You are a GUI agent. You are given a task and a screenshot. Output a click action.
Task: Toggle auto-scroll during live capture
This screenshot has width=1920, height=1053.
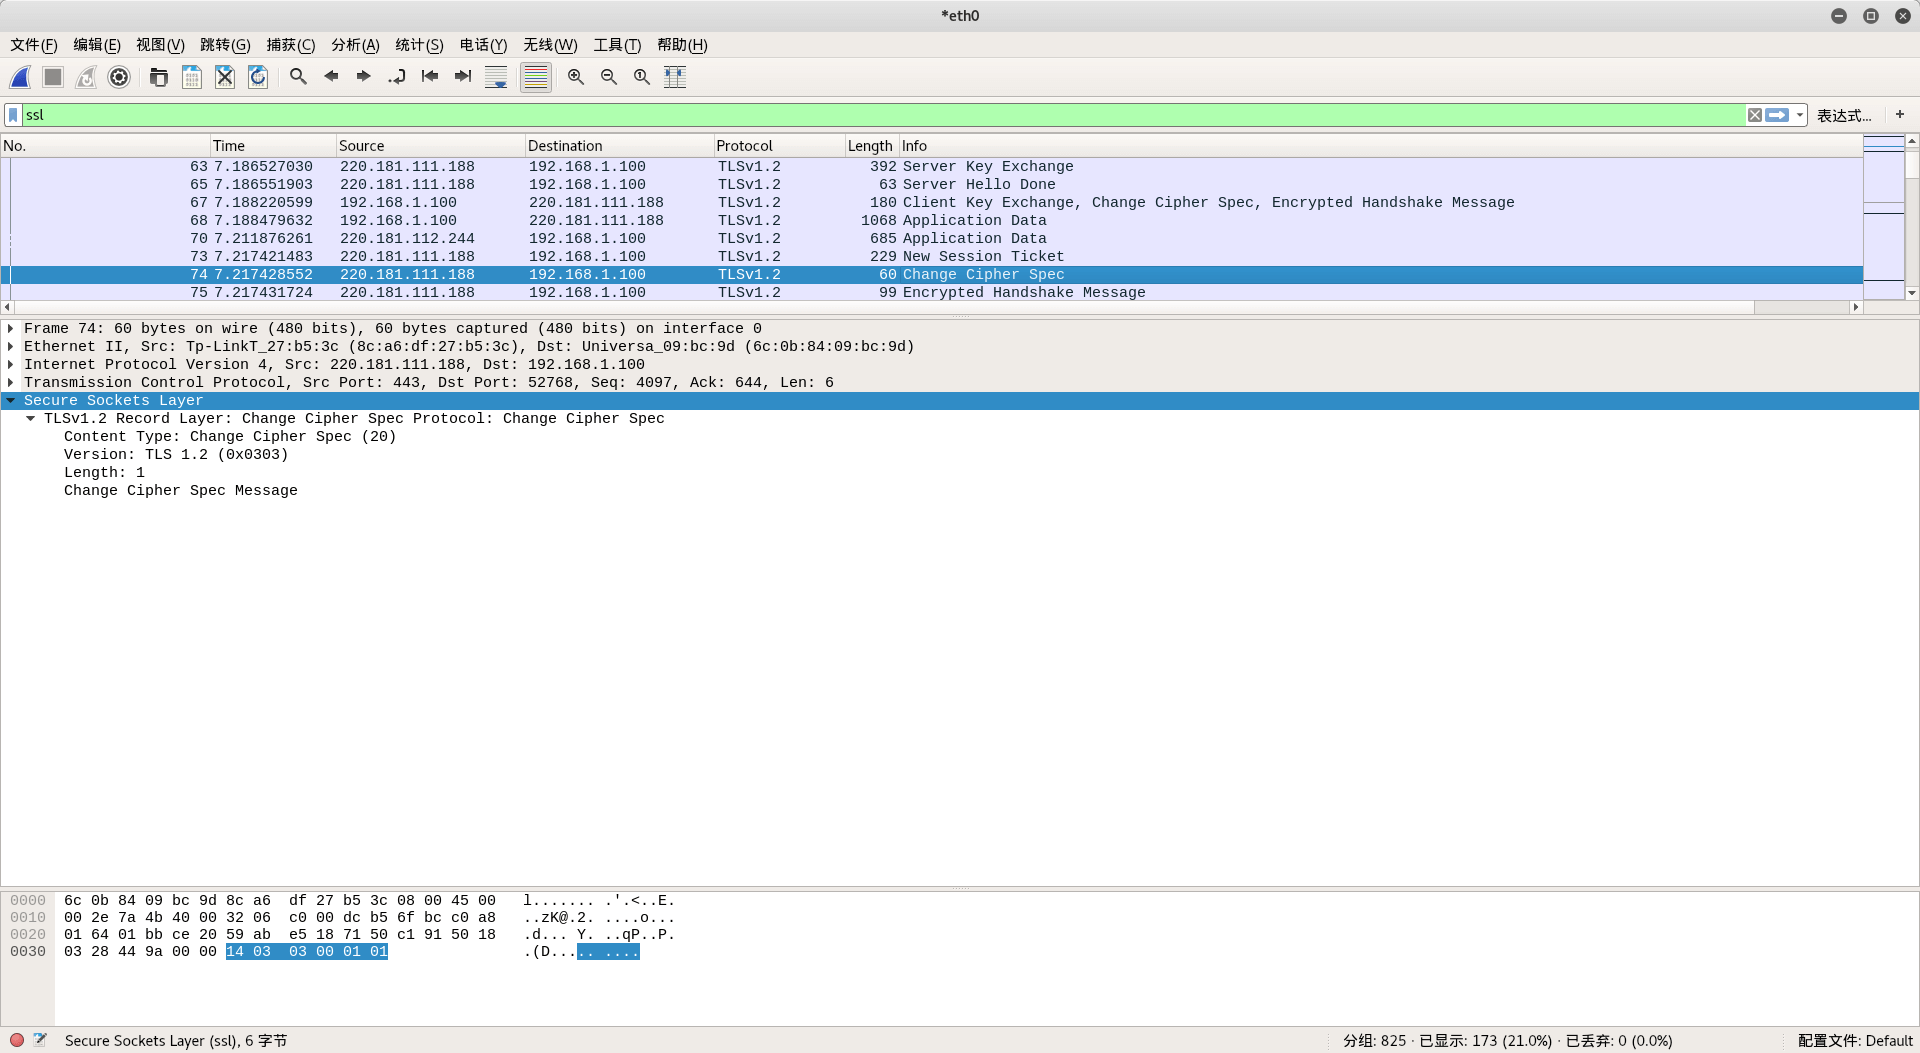tap(496, 77)
